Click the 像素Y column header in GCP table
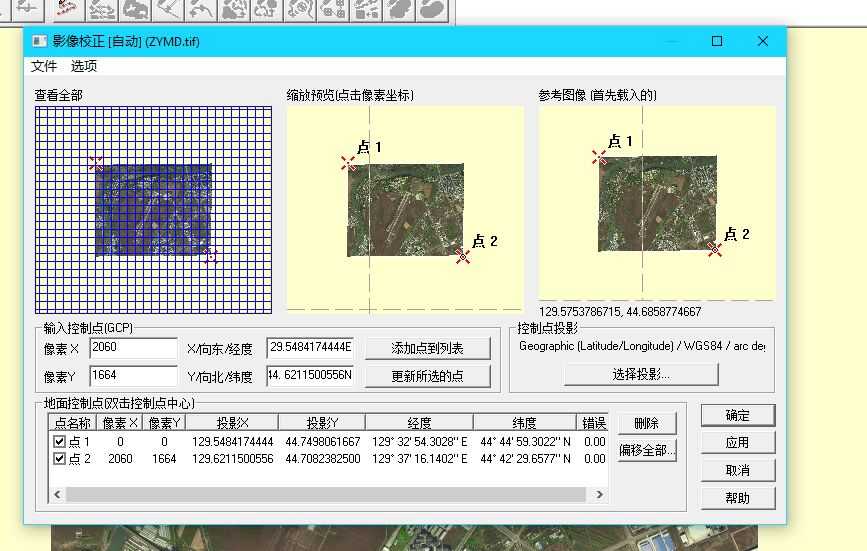 (164, 423)
